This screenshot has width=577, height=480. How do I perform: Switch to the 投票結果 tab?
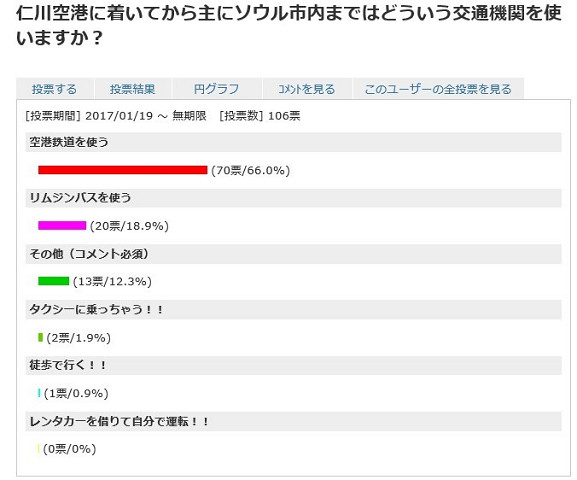132,89
